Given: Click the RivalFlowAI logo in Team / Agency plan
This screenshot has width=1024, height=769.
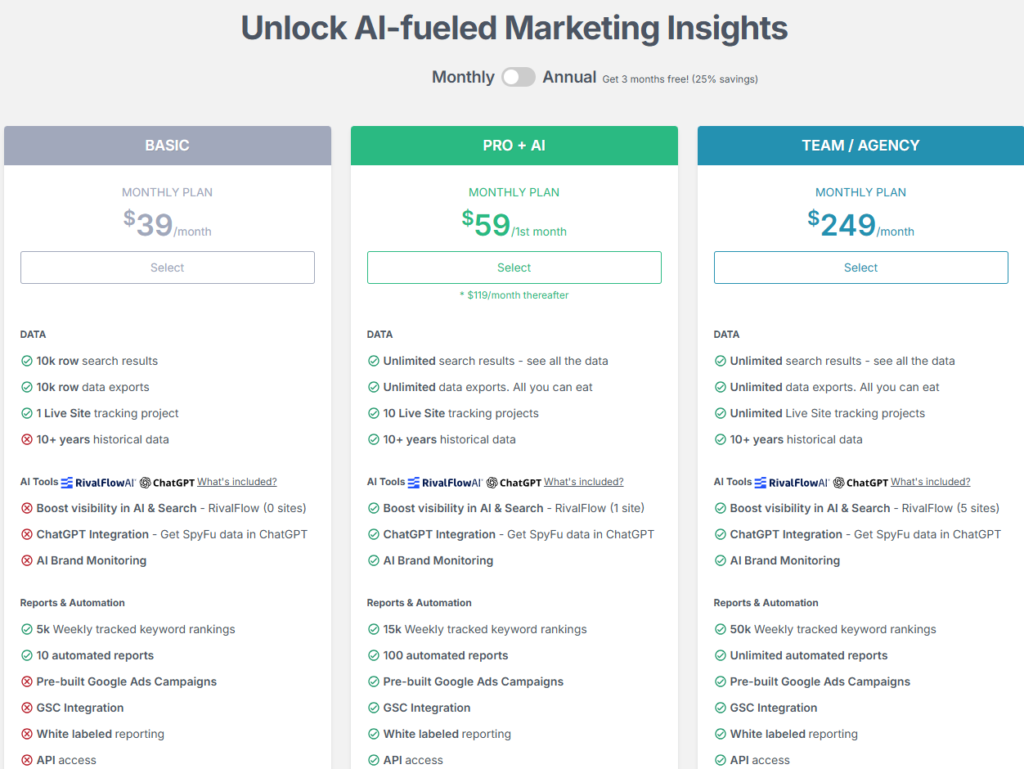Looking at the screenshot, I should 792,482.
